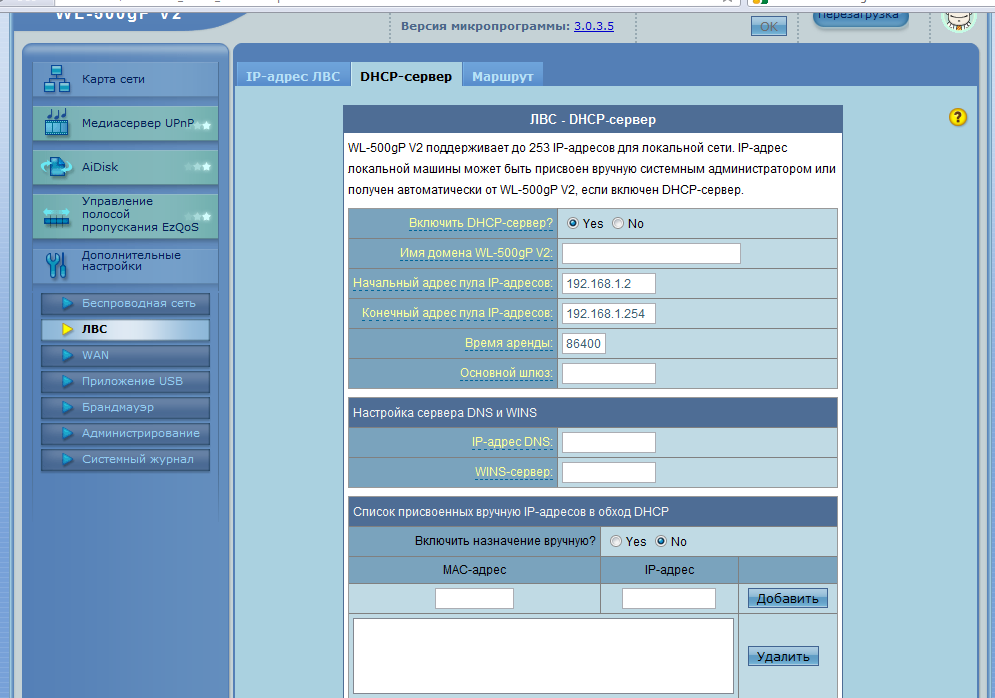Click Конечный адрес пула IP-адресов label
The width and height of the screenshot is (995, 698).
[457, 313]
